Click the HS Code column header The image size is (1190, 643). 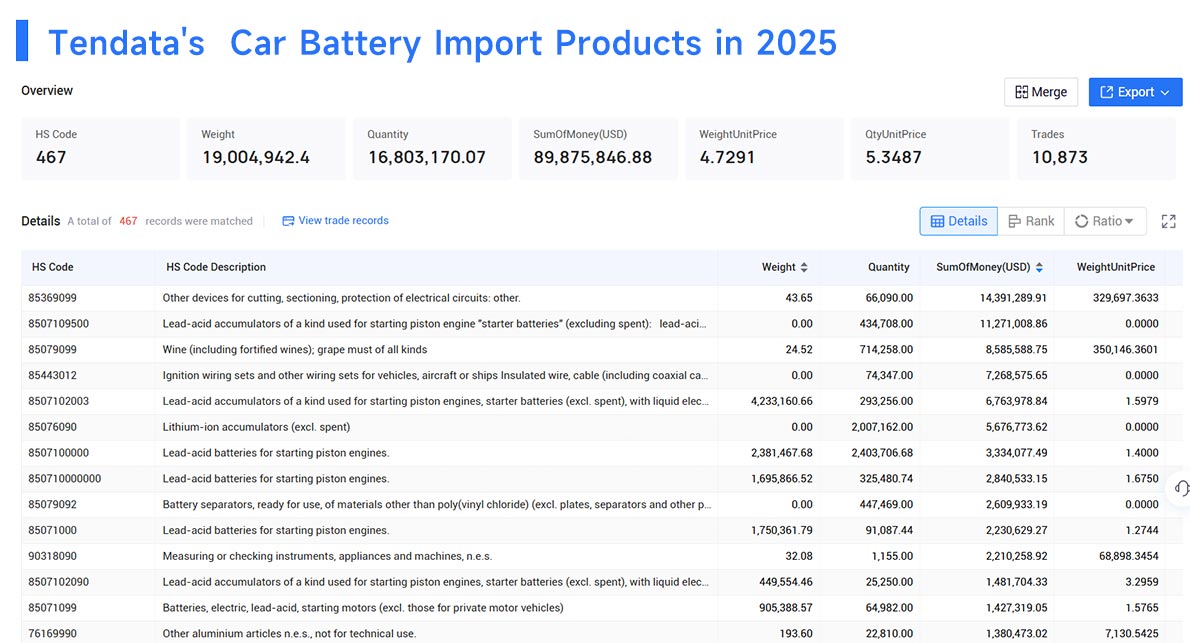click(52, 267)
